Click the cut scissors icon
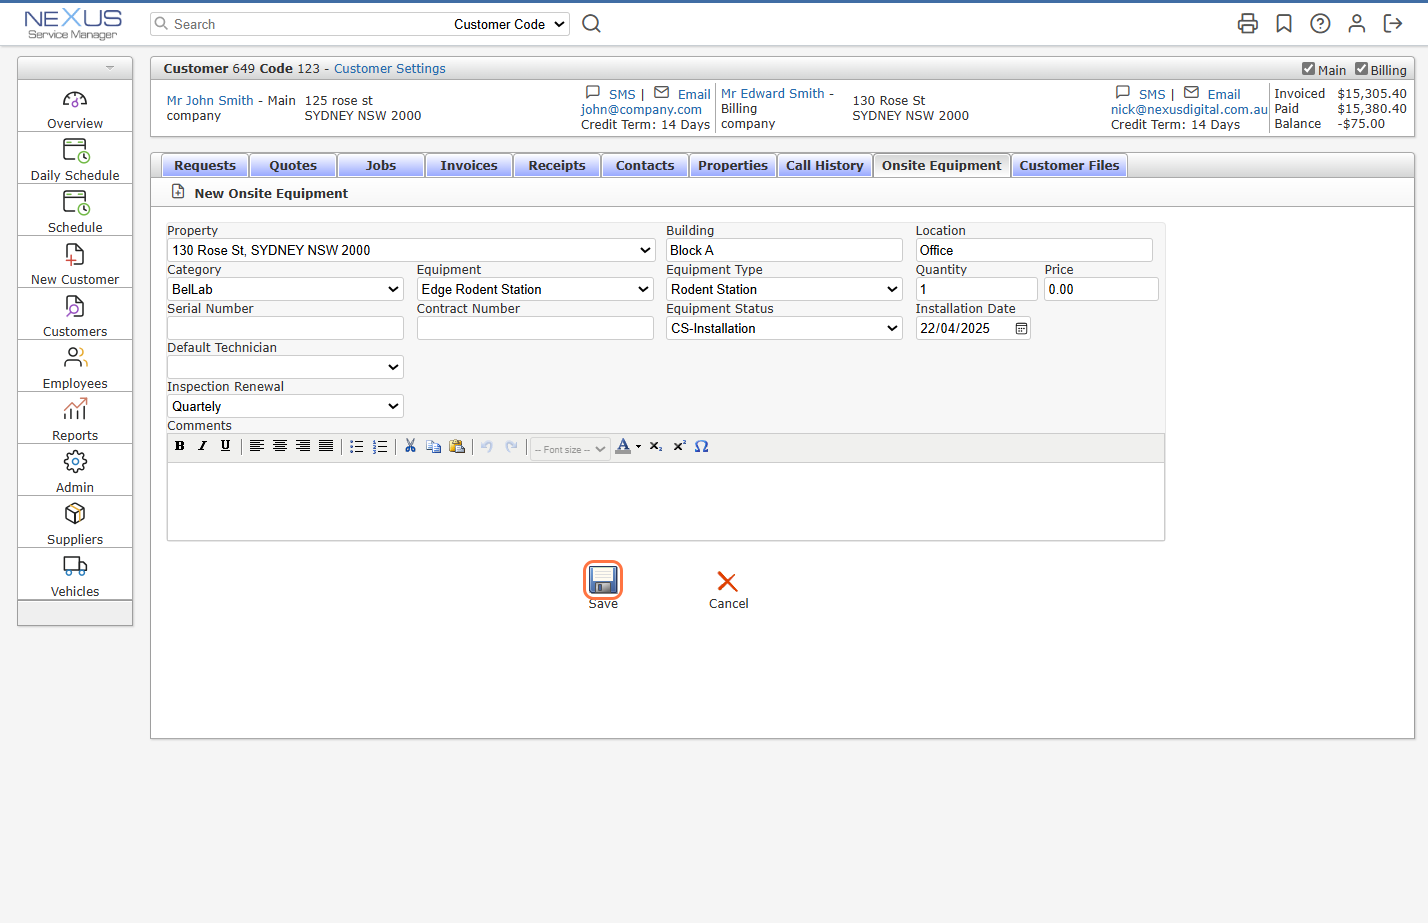The image size is (1428, 923). click(x=410, y=446)
